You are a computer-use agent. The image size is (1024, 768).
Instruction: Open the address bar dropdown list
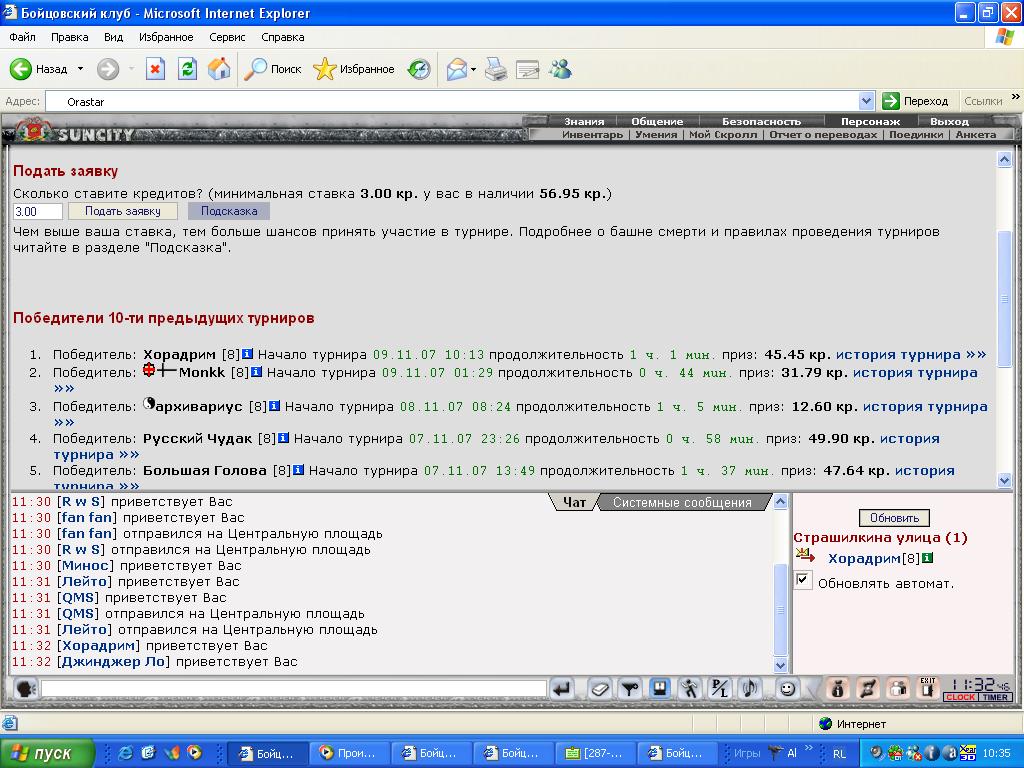coord(867,101)
